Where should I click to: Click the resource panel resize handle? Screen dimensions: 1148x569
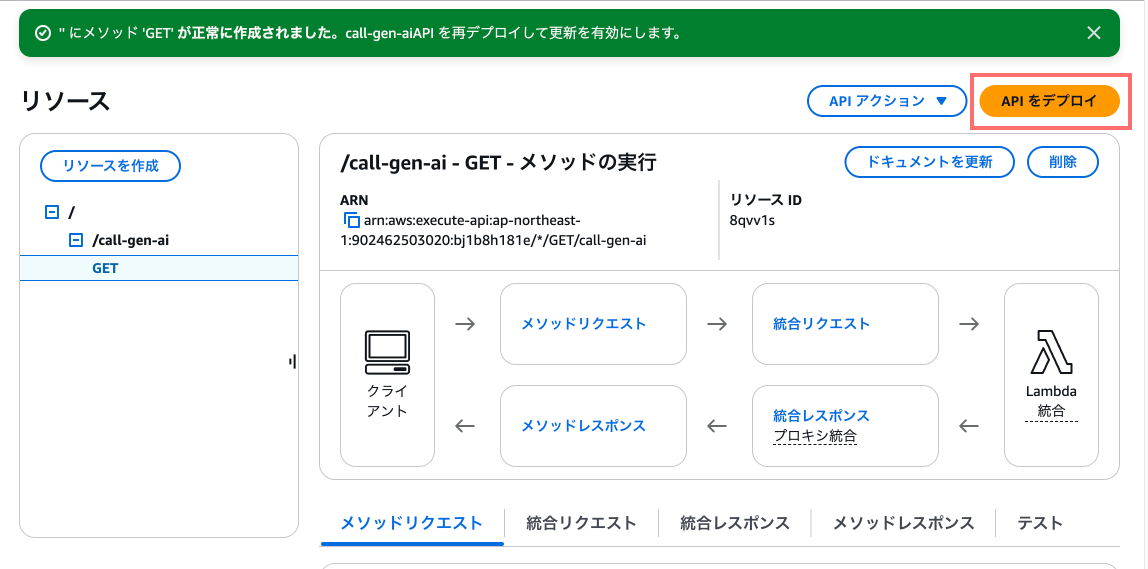tap(293, 361)
